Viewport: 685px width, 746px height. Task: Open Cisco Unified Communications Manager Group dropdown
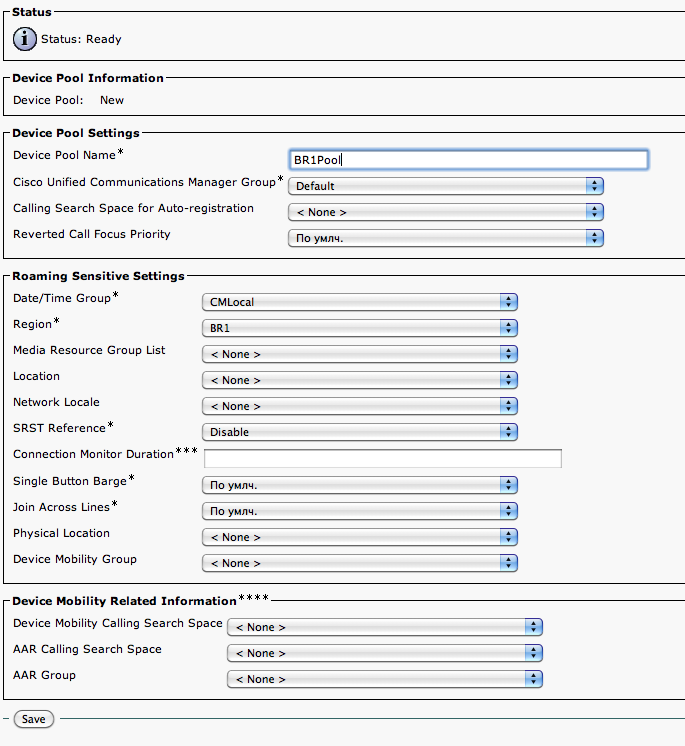click(x=446, y=186)
